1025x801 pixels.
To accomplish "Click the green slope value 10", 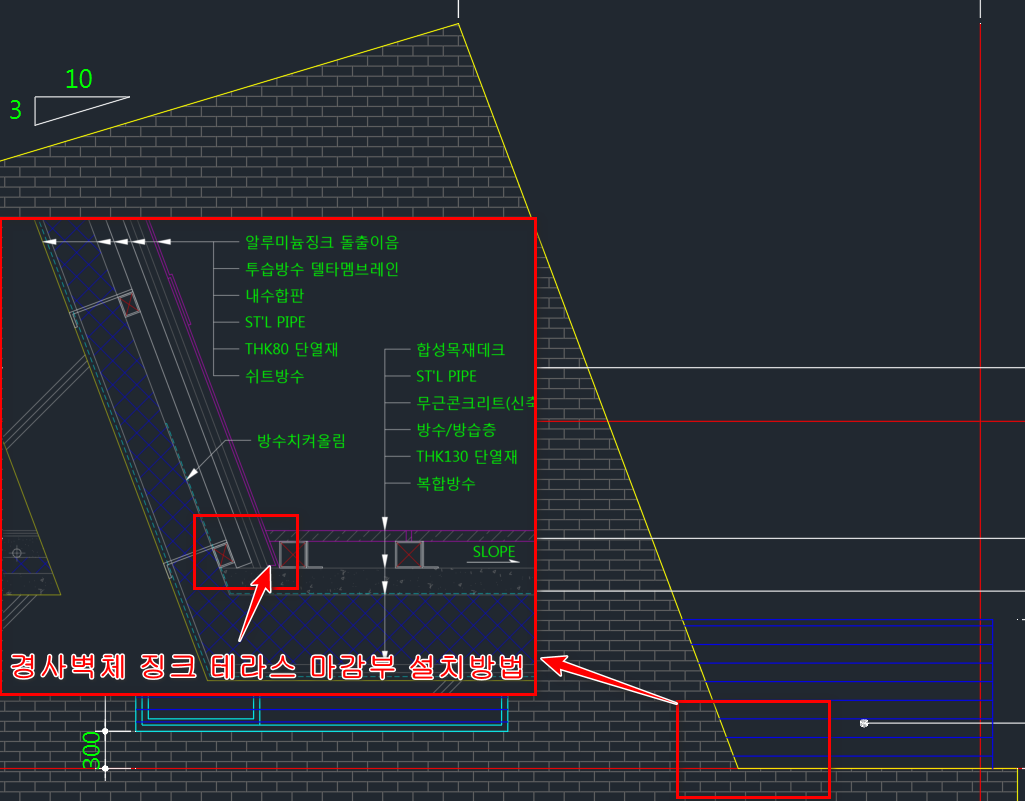I will click(x=78, y=80).
